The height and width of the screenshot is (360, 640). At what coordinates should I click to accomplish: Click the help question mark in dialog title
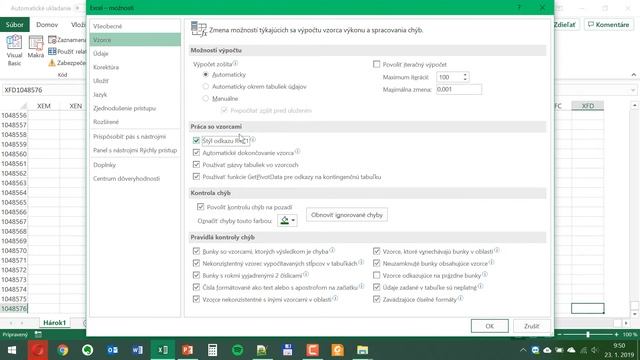(x=519, y=7)
